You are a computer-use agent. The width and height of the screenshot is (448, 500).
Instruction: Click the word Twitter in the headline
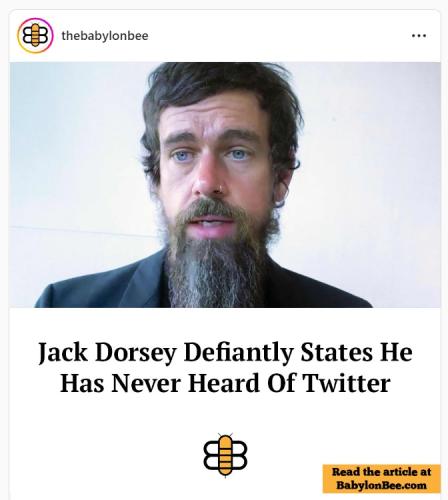coord(347,383)
